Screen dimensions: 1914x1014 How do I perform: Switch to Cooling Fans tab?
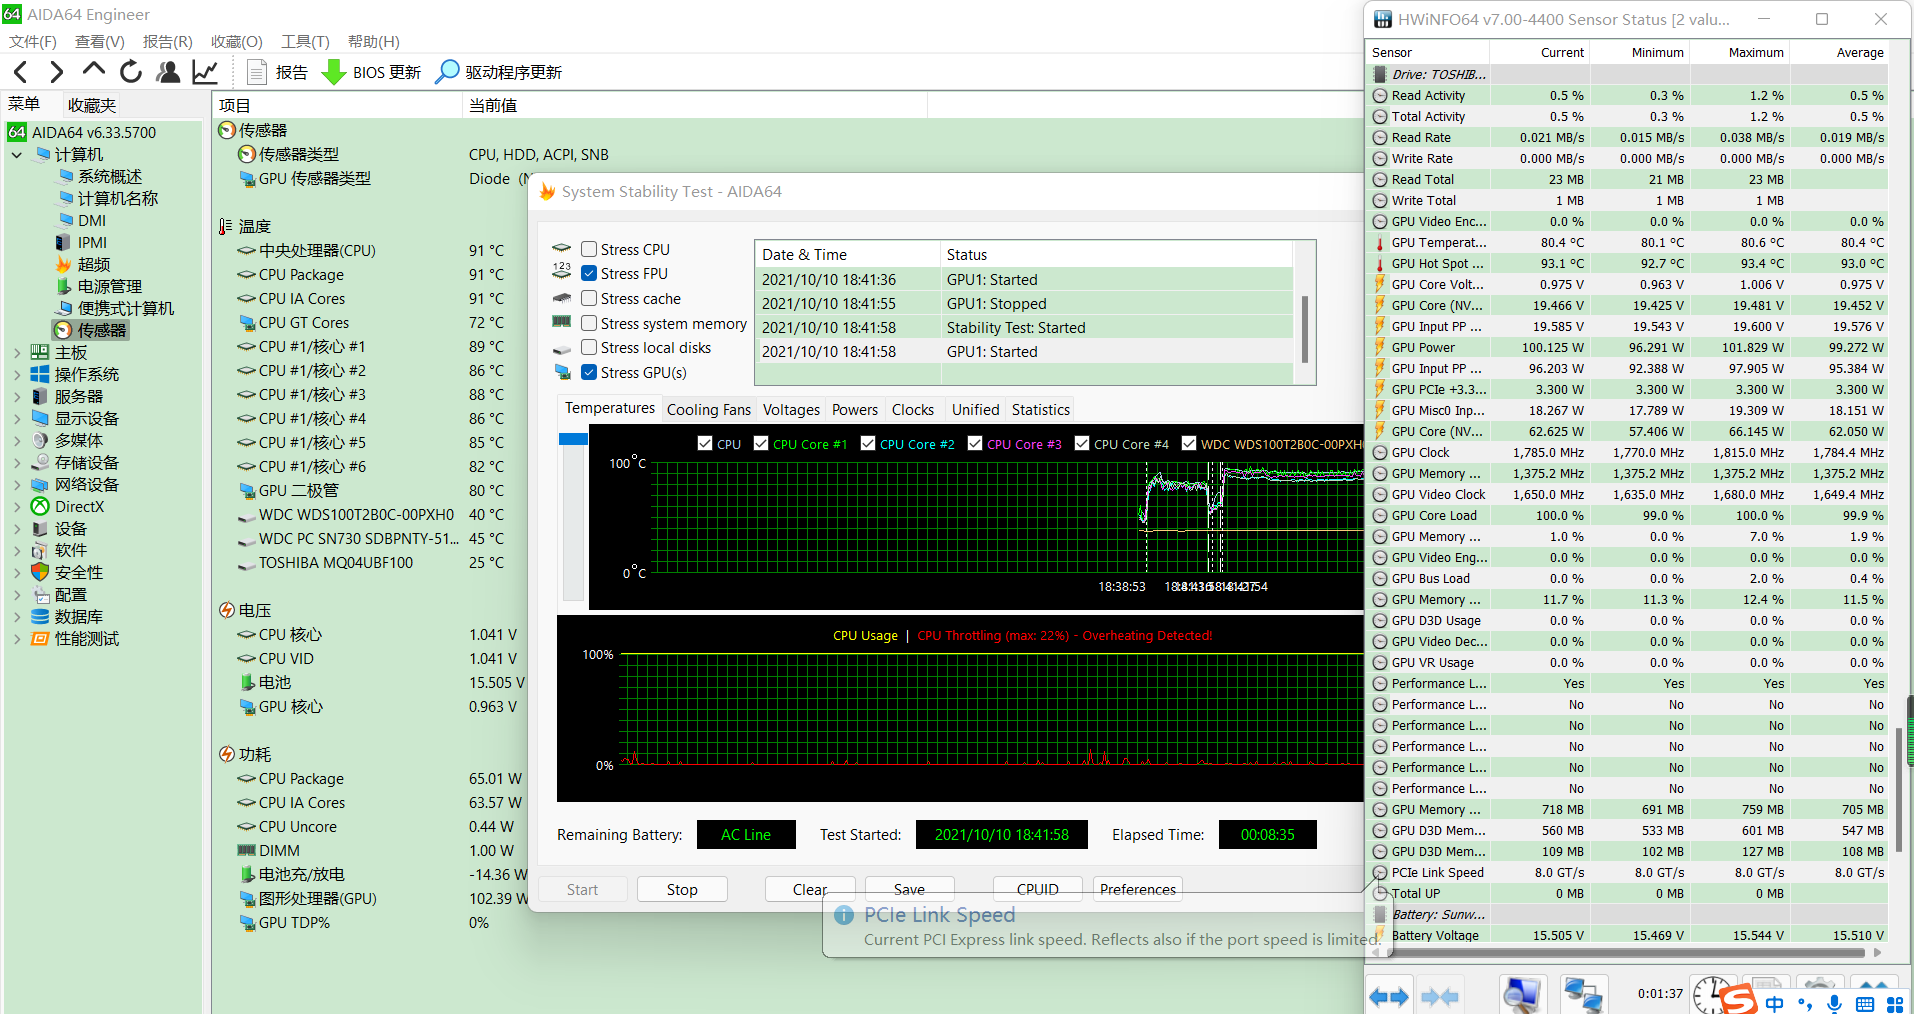pos(708,410)
